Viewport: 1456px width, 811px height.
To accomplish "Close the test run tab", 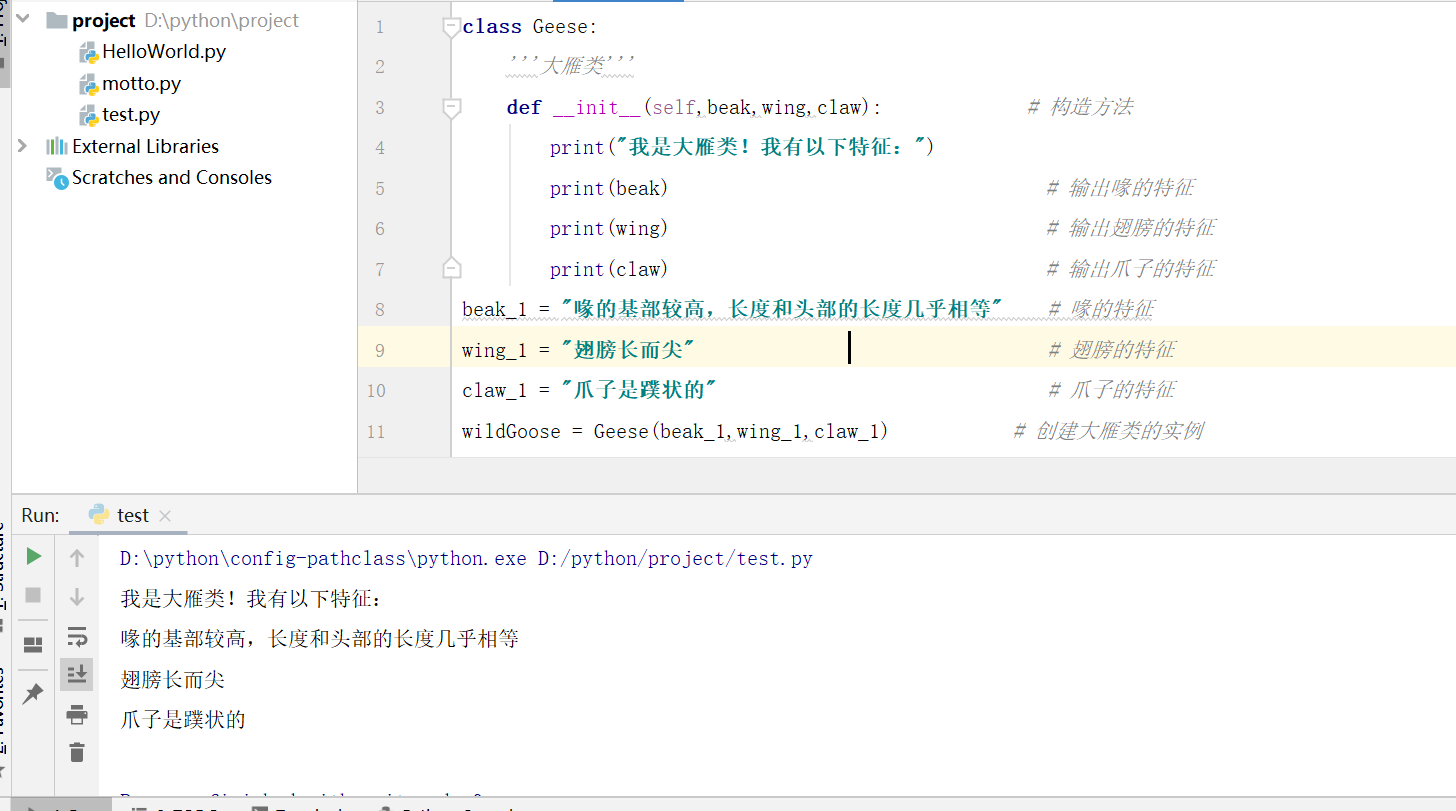I will [165, 516].
